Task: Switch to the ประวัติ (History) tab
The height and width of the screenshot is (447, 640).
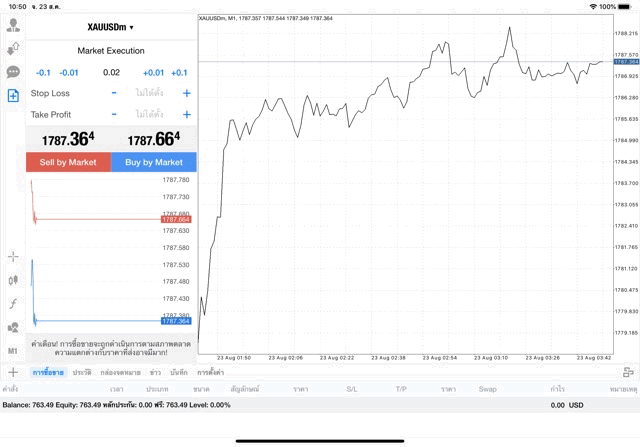Action: [81, 372]
